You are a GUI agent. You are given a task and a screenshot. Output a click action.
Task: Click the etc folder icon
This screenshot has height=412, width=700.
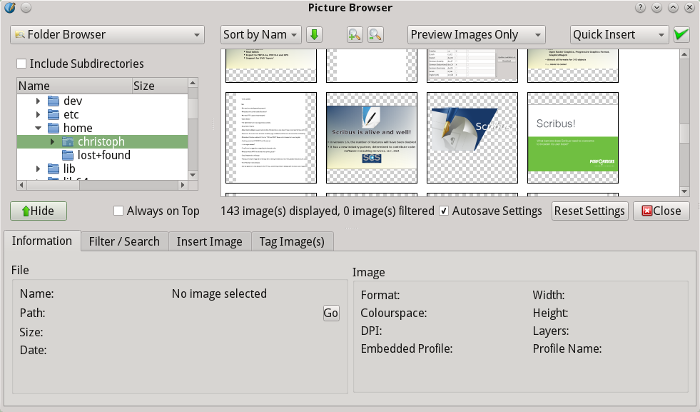coord(54,115)
